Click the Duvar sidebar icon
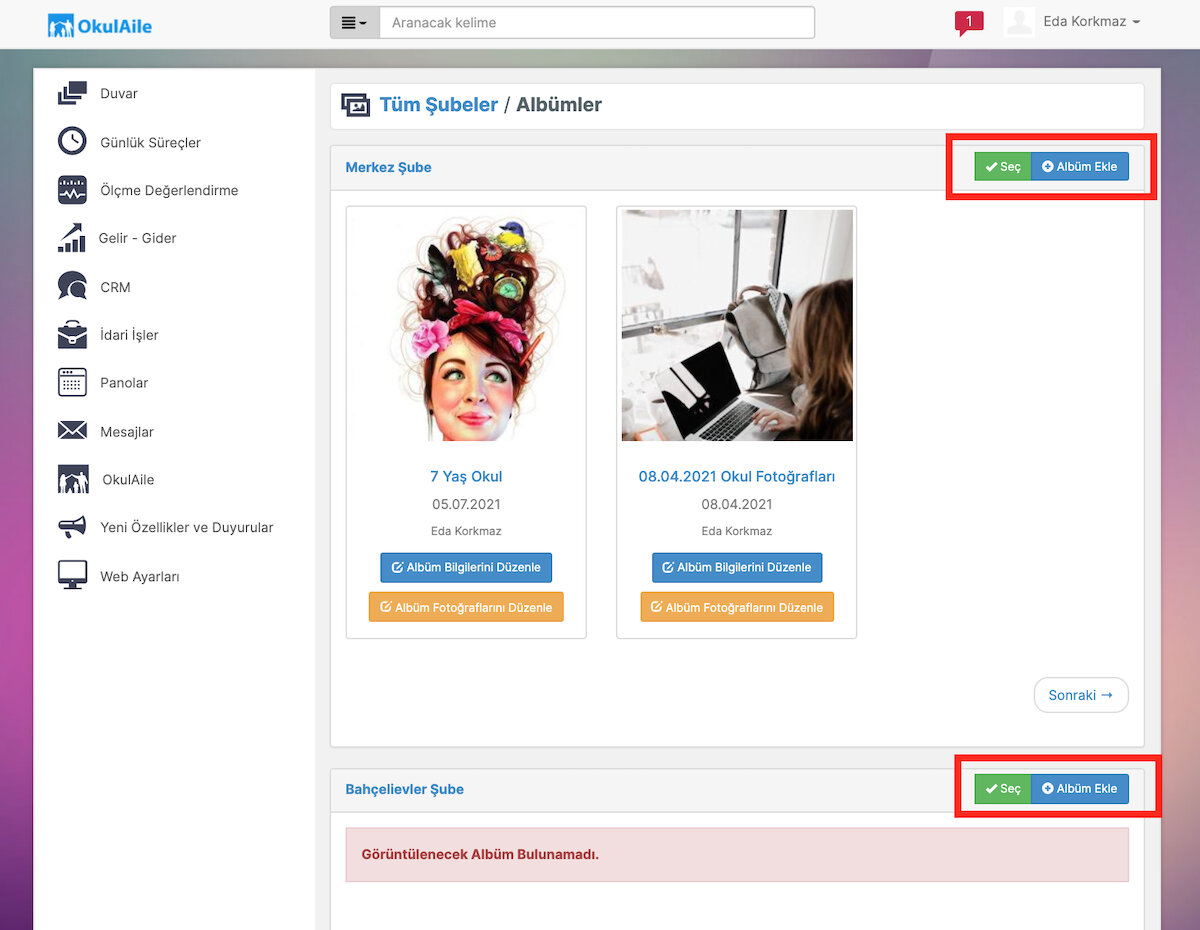Image resolution: width=1200 pixels, height=930 pixels. [x=72, y=94]
